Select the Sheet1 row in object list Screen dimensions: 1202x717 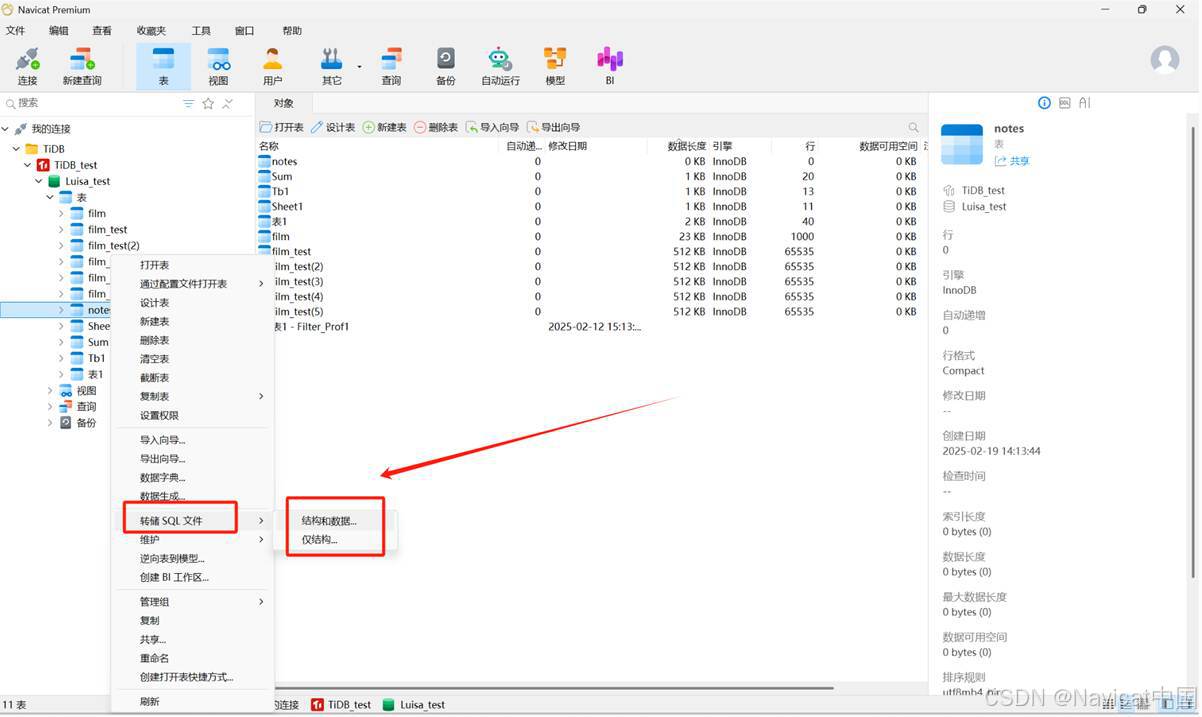590,206
